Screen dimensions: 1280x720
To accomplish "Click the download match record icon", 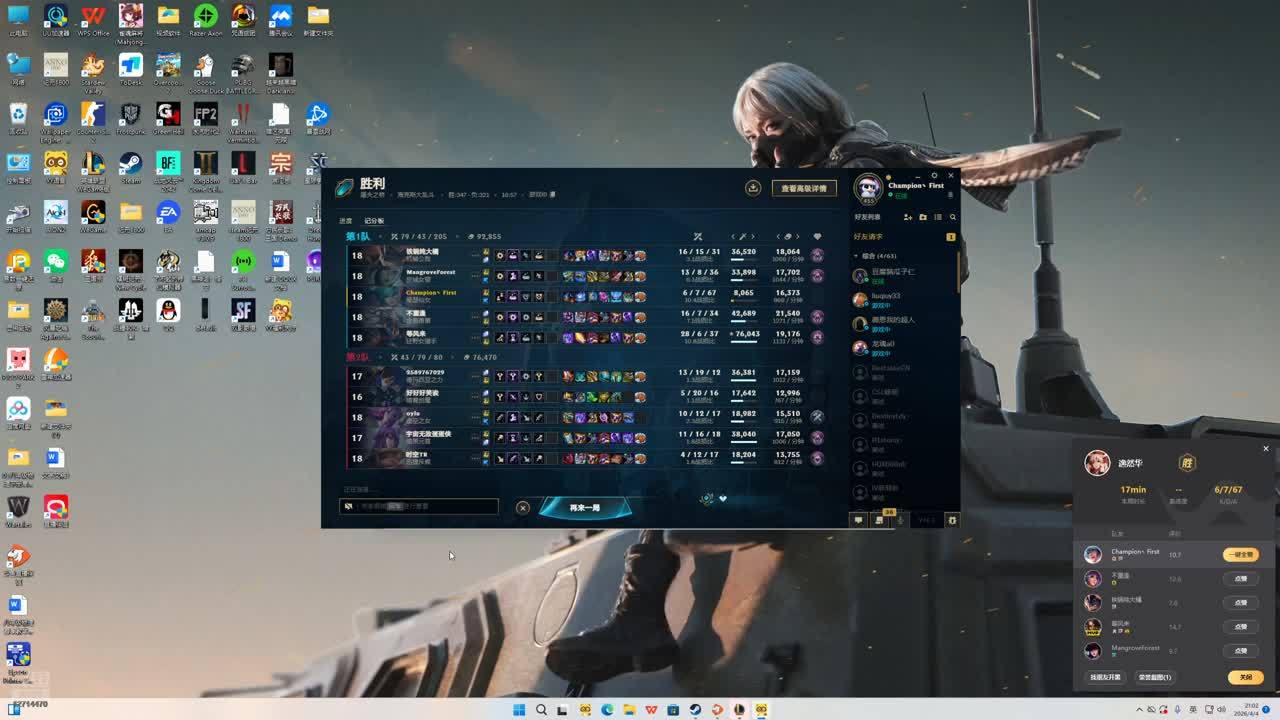I will (x=753, y=188).
